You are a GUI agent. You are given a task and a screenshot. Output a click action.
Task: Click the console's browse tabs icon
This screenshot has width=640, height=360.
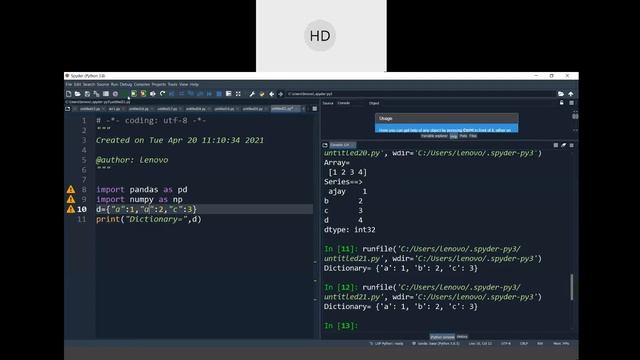point(325,145)
